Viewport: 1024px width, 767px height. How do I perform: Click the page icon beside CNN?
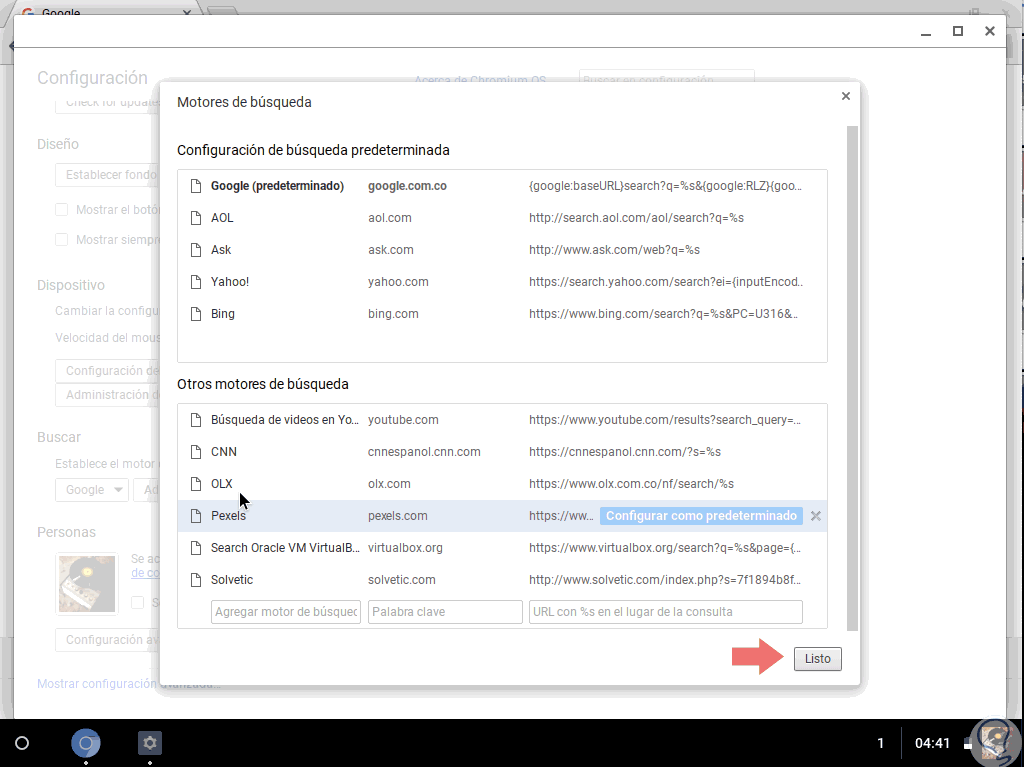click(x=195, y=452)
